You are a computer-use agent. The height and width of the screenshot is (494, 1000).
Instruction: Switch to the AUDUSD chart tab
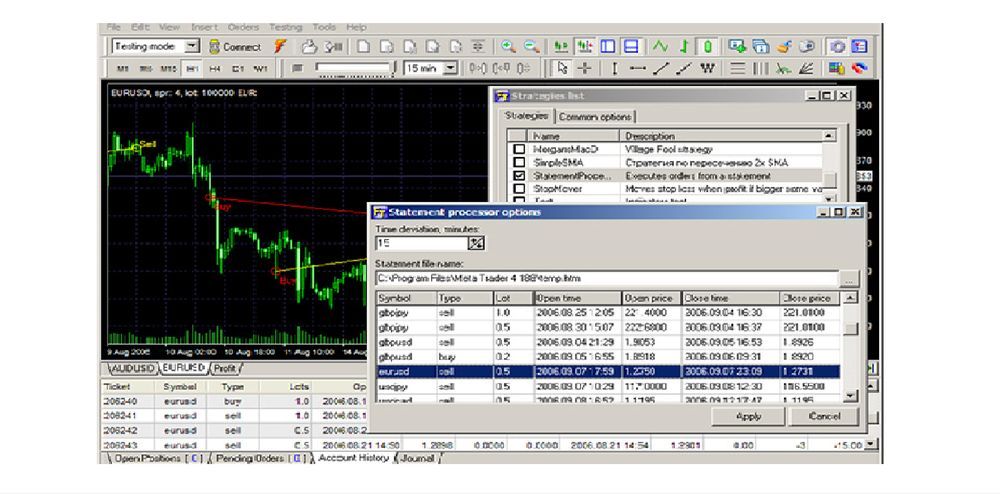coord(132,368)
